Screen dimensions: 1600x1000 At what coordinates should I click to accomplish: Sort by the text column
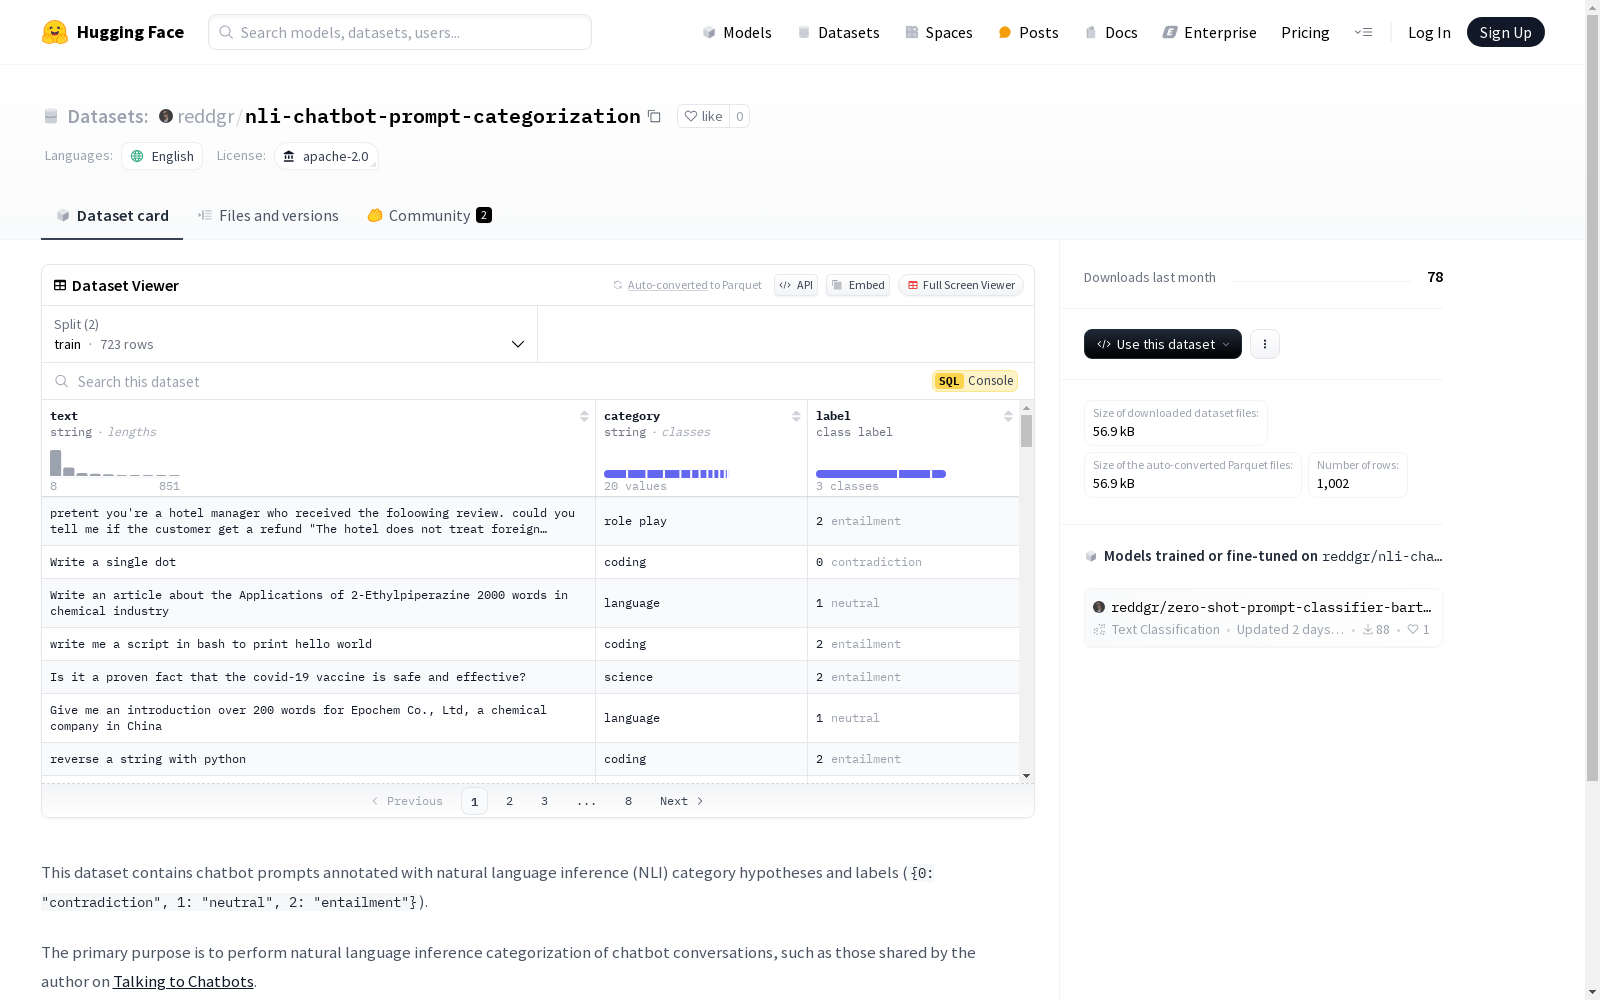tap(584, 416)
